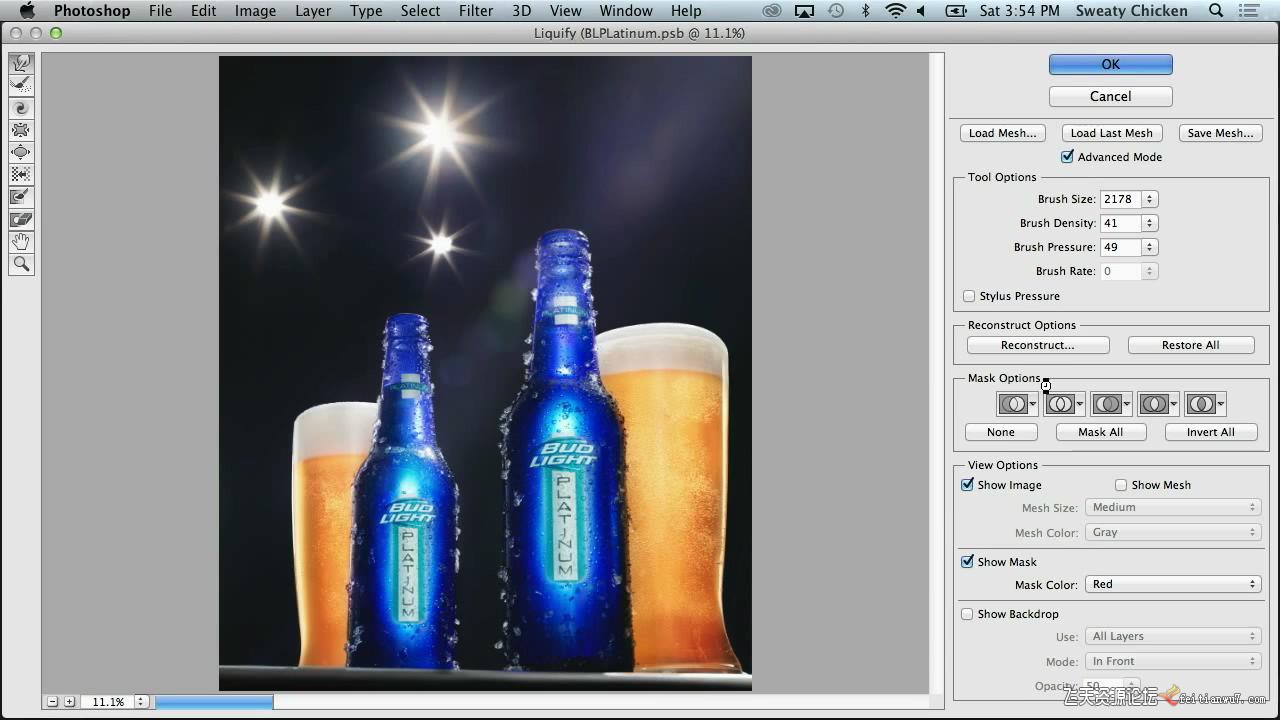
Task: Enable the Show Backdrop checkbox
Action: (x=967, y=614)
